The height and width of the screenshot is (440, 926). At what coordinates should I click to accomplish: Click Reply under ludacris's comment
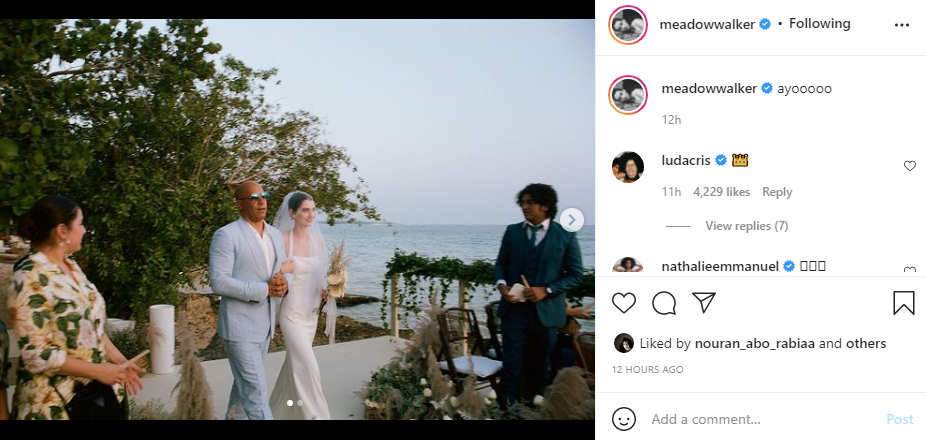tap(777, 192)
